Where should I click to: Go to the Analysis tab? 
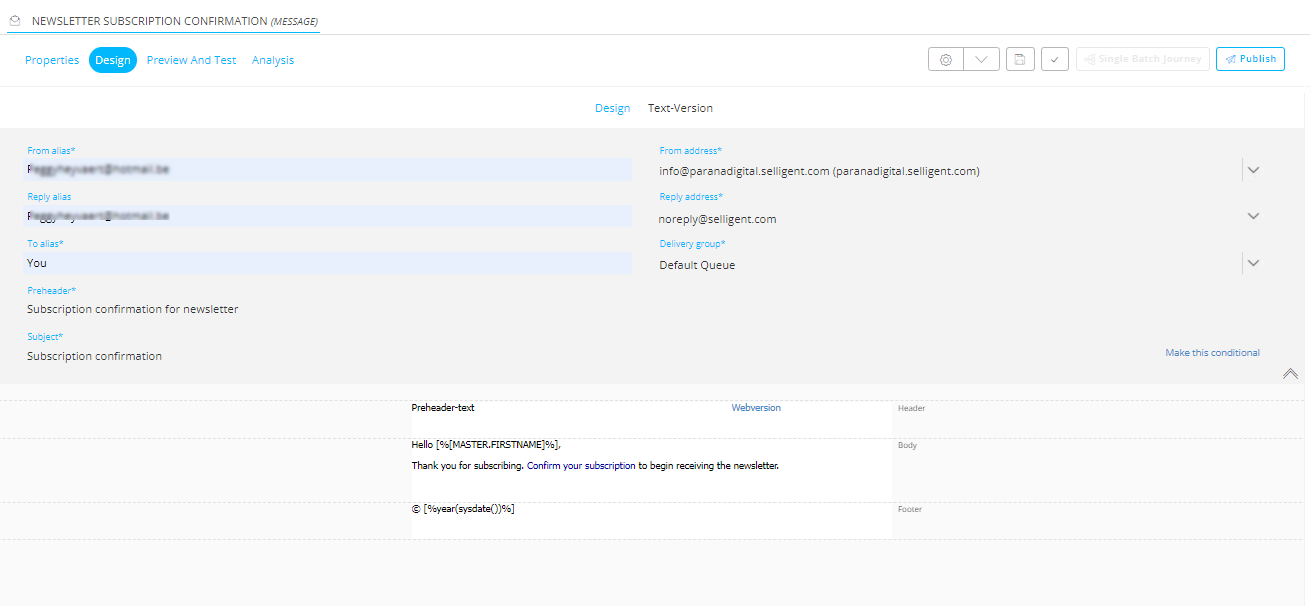coord(273,60)
